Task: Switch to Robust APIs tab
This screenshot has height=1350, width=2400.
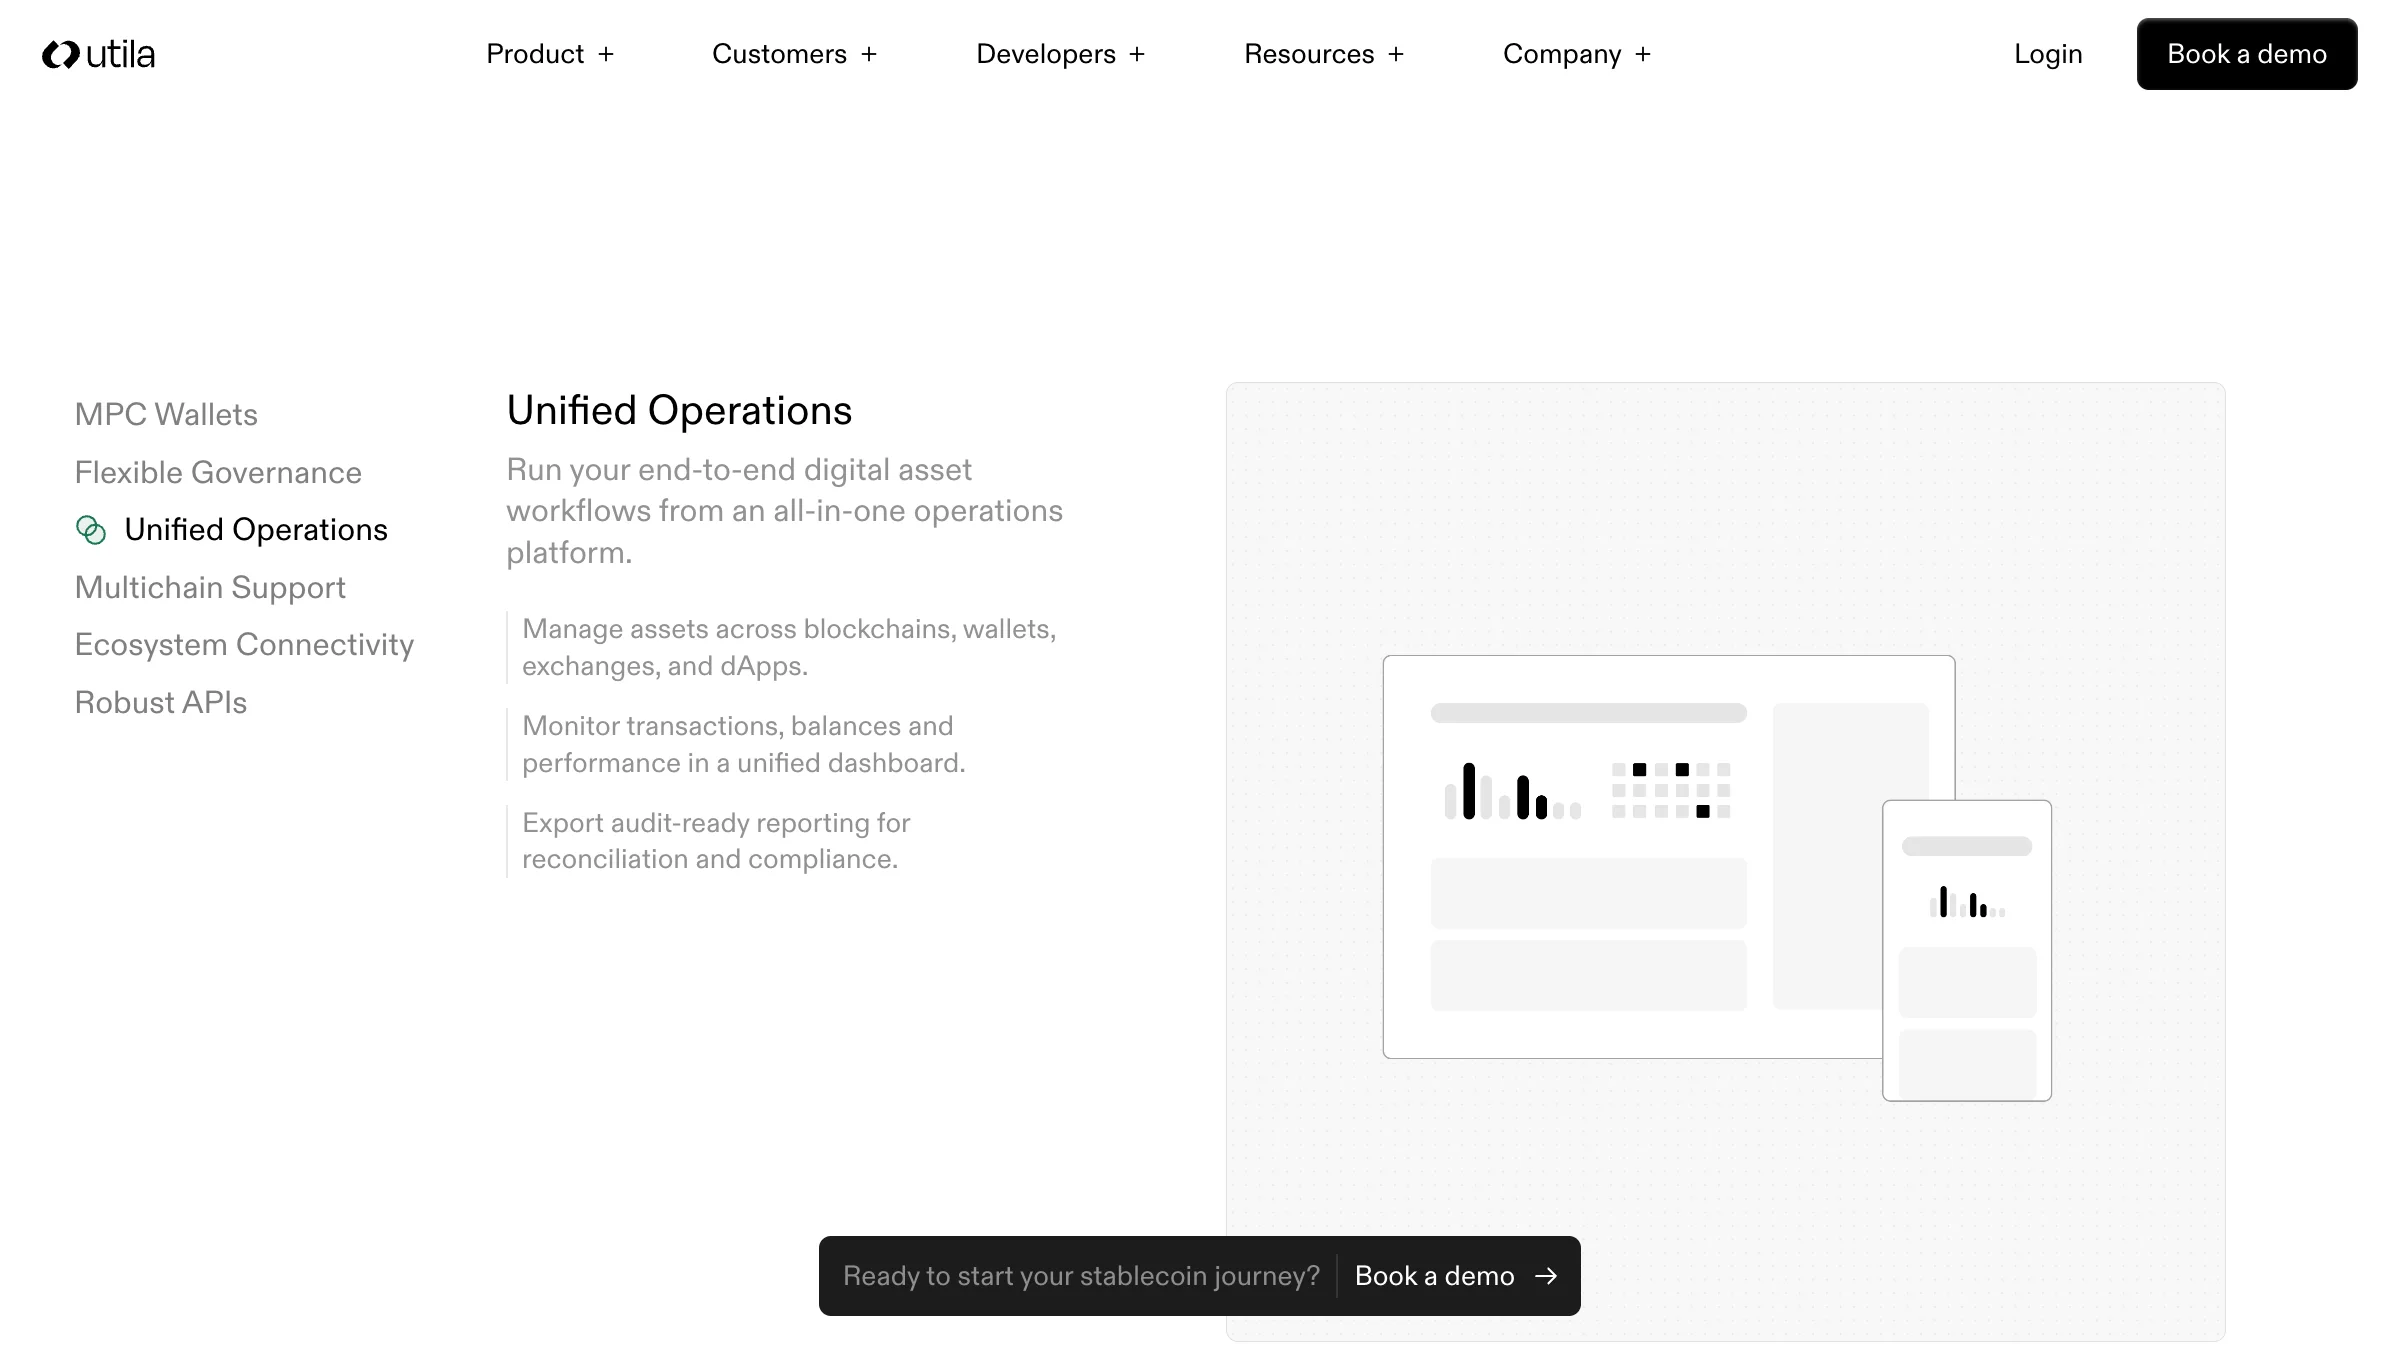Action: [160, 702]
